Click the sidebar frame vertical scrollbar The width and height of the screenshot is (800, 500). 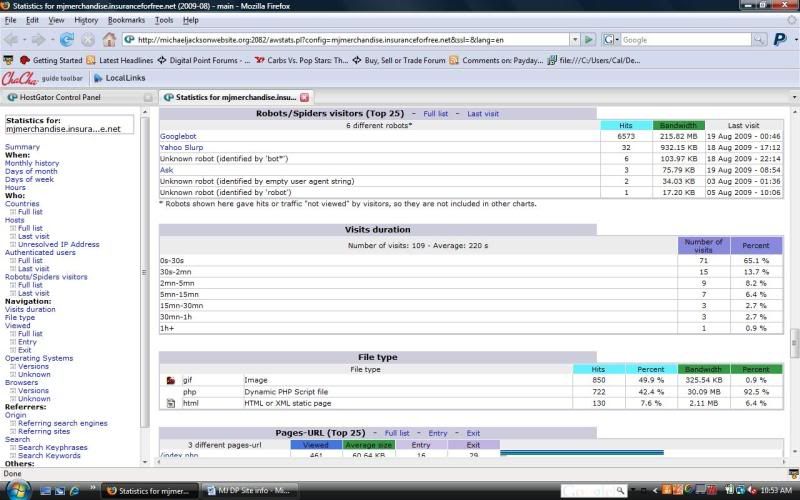(x=145, y=272)
